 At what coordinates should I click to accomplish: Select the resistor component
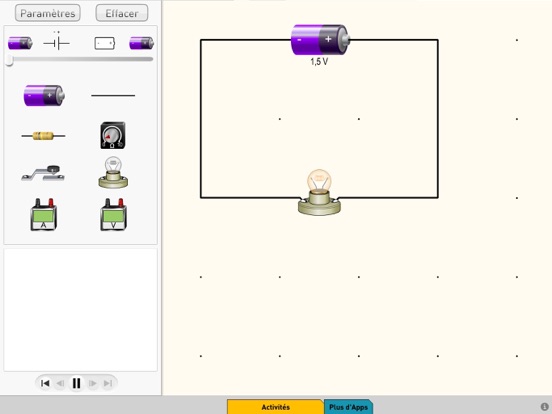coord(43,136)
